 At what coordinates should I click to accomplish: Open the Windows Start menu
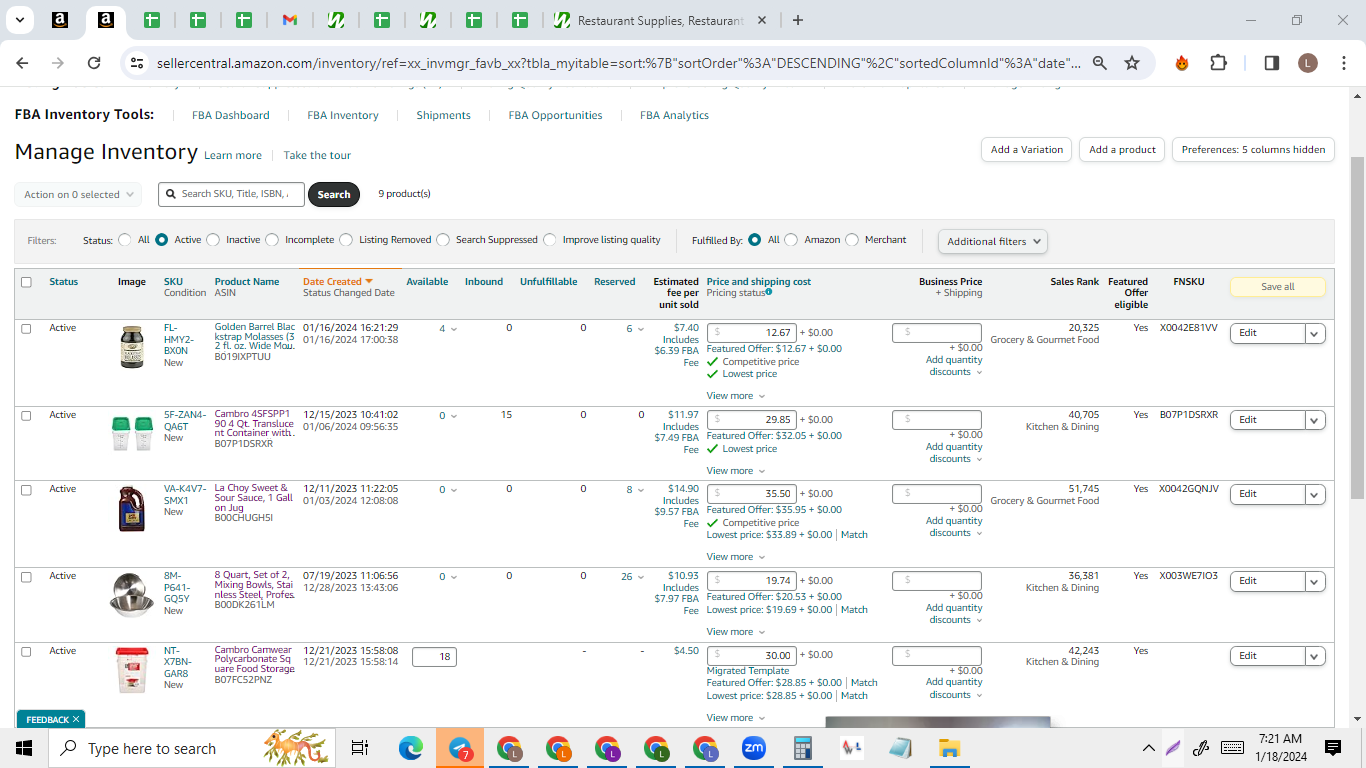point(24,748)
